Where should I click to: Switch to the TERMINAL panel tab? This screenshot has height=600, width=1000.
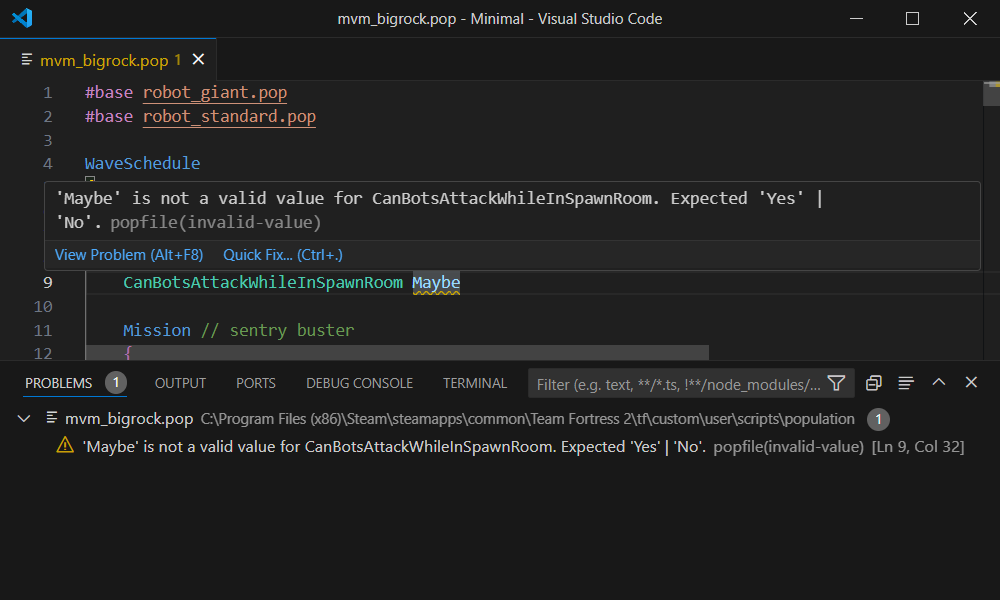coord(475,383)
